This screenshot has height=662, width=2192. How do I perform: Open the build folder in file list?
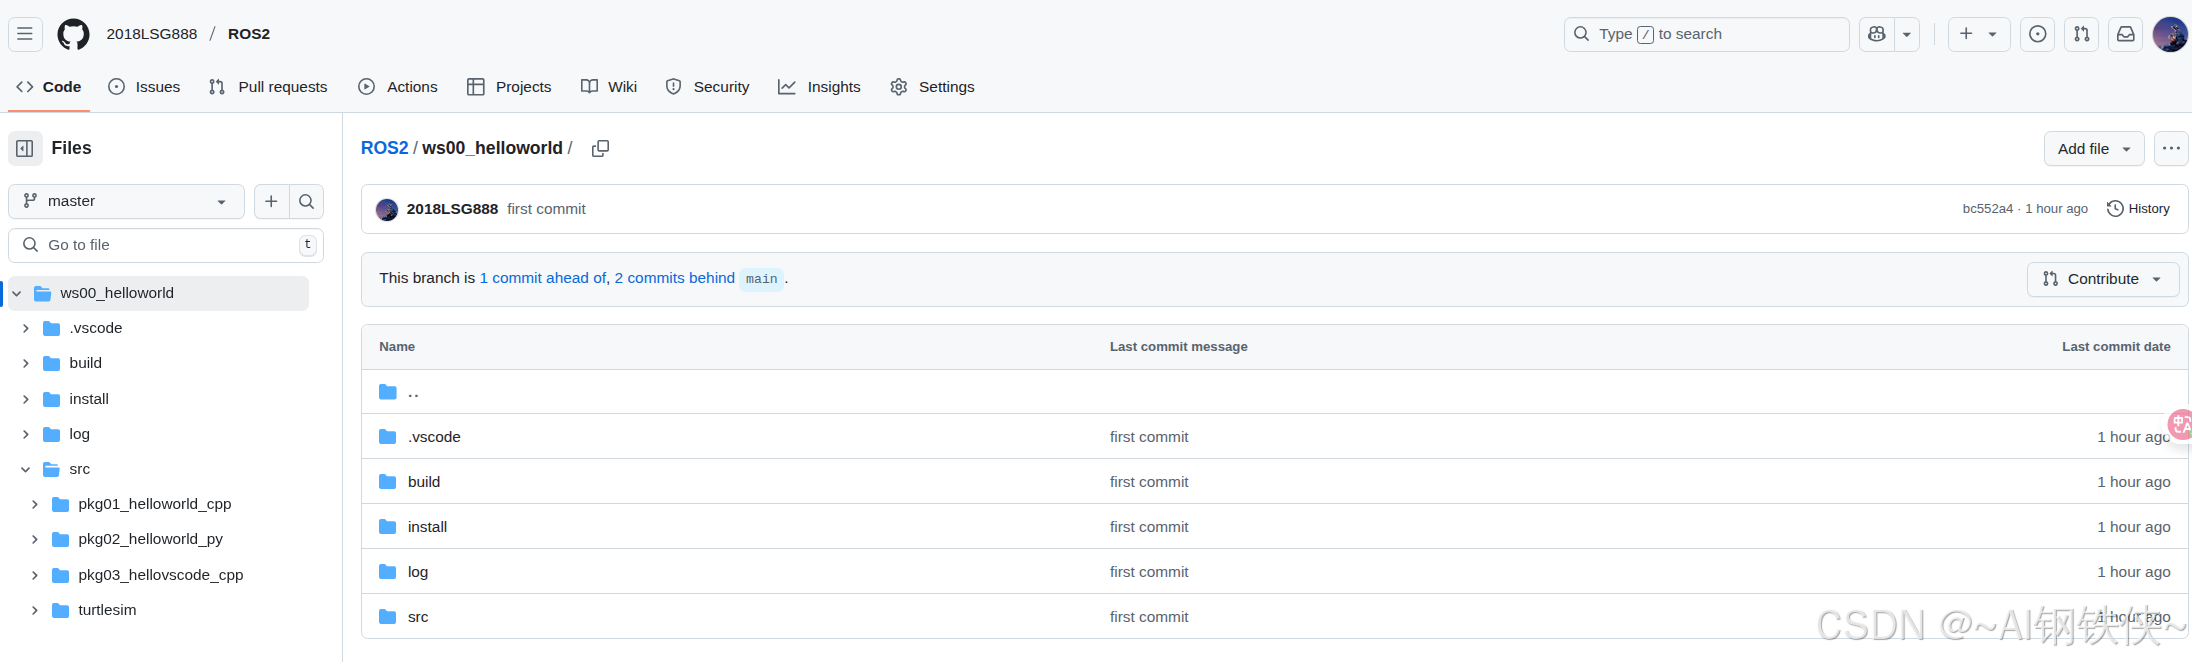click(x=424, y=482)
